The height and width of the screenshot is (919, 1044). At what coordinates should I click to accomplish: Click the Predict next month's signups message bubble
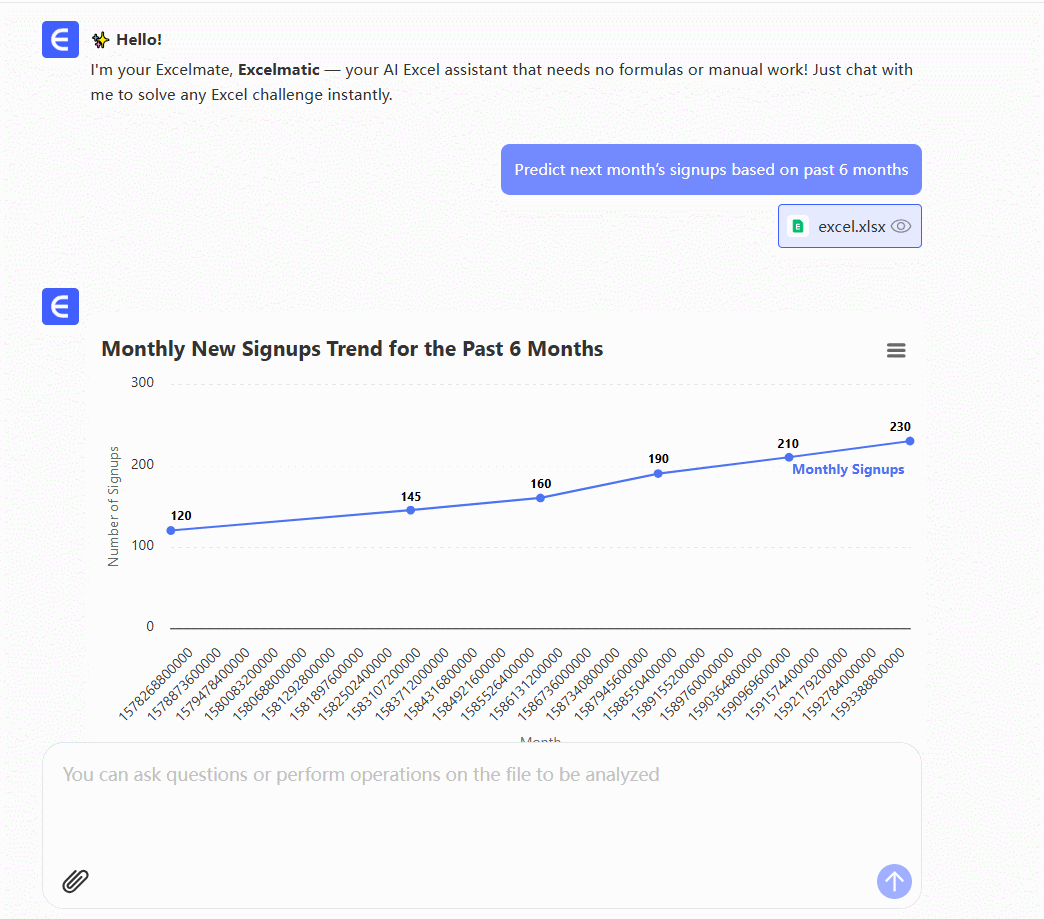point(711,170)
